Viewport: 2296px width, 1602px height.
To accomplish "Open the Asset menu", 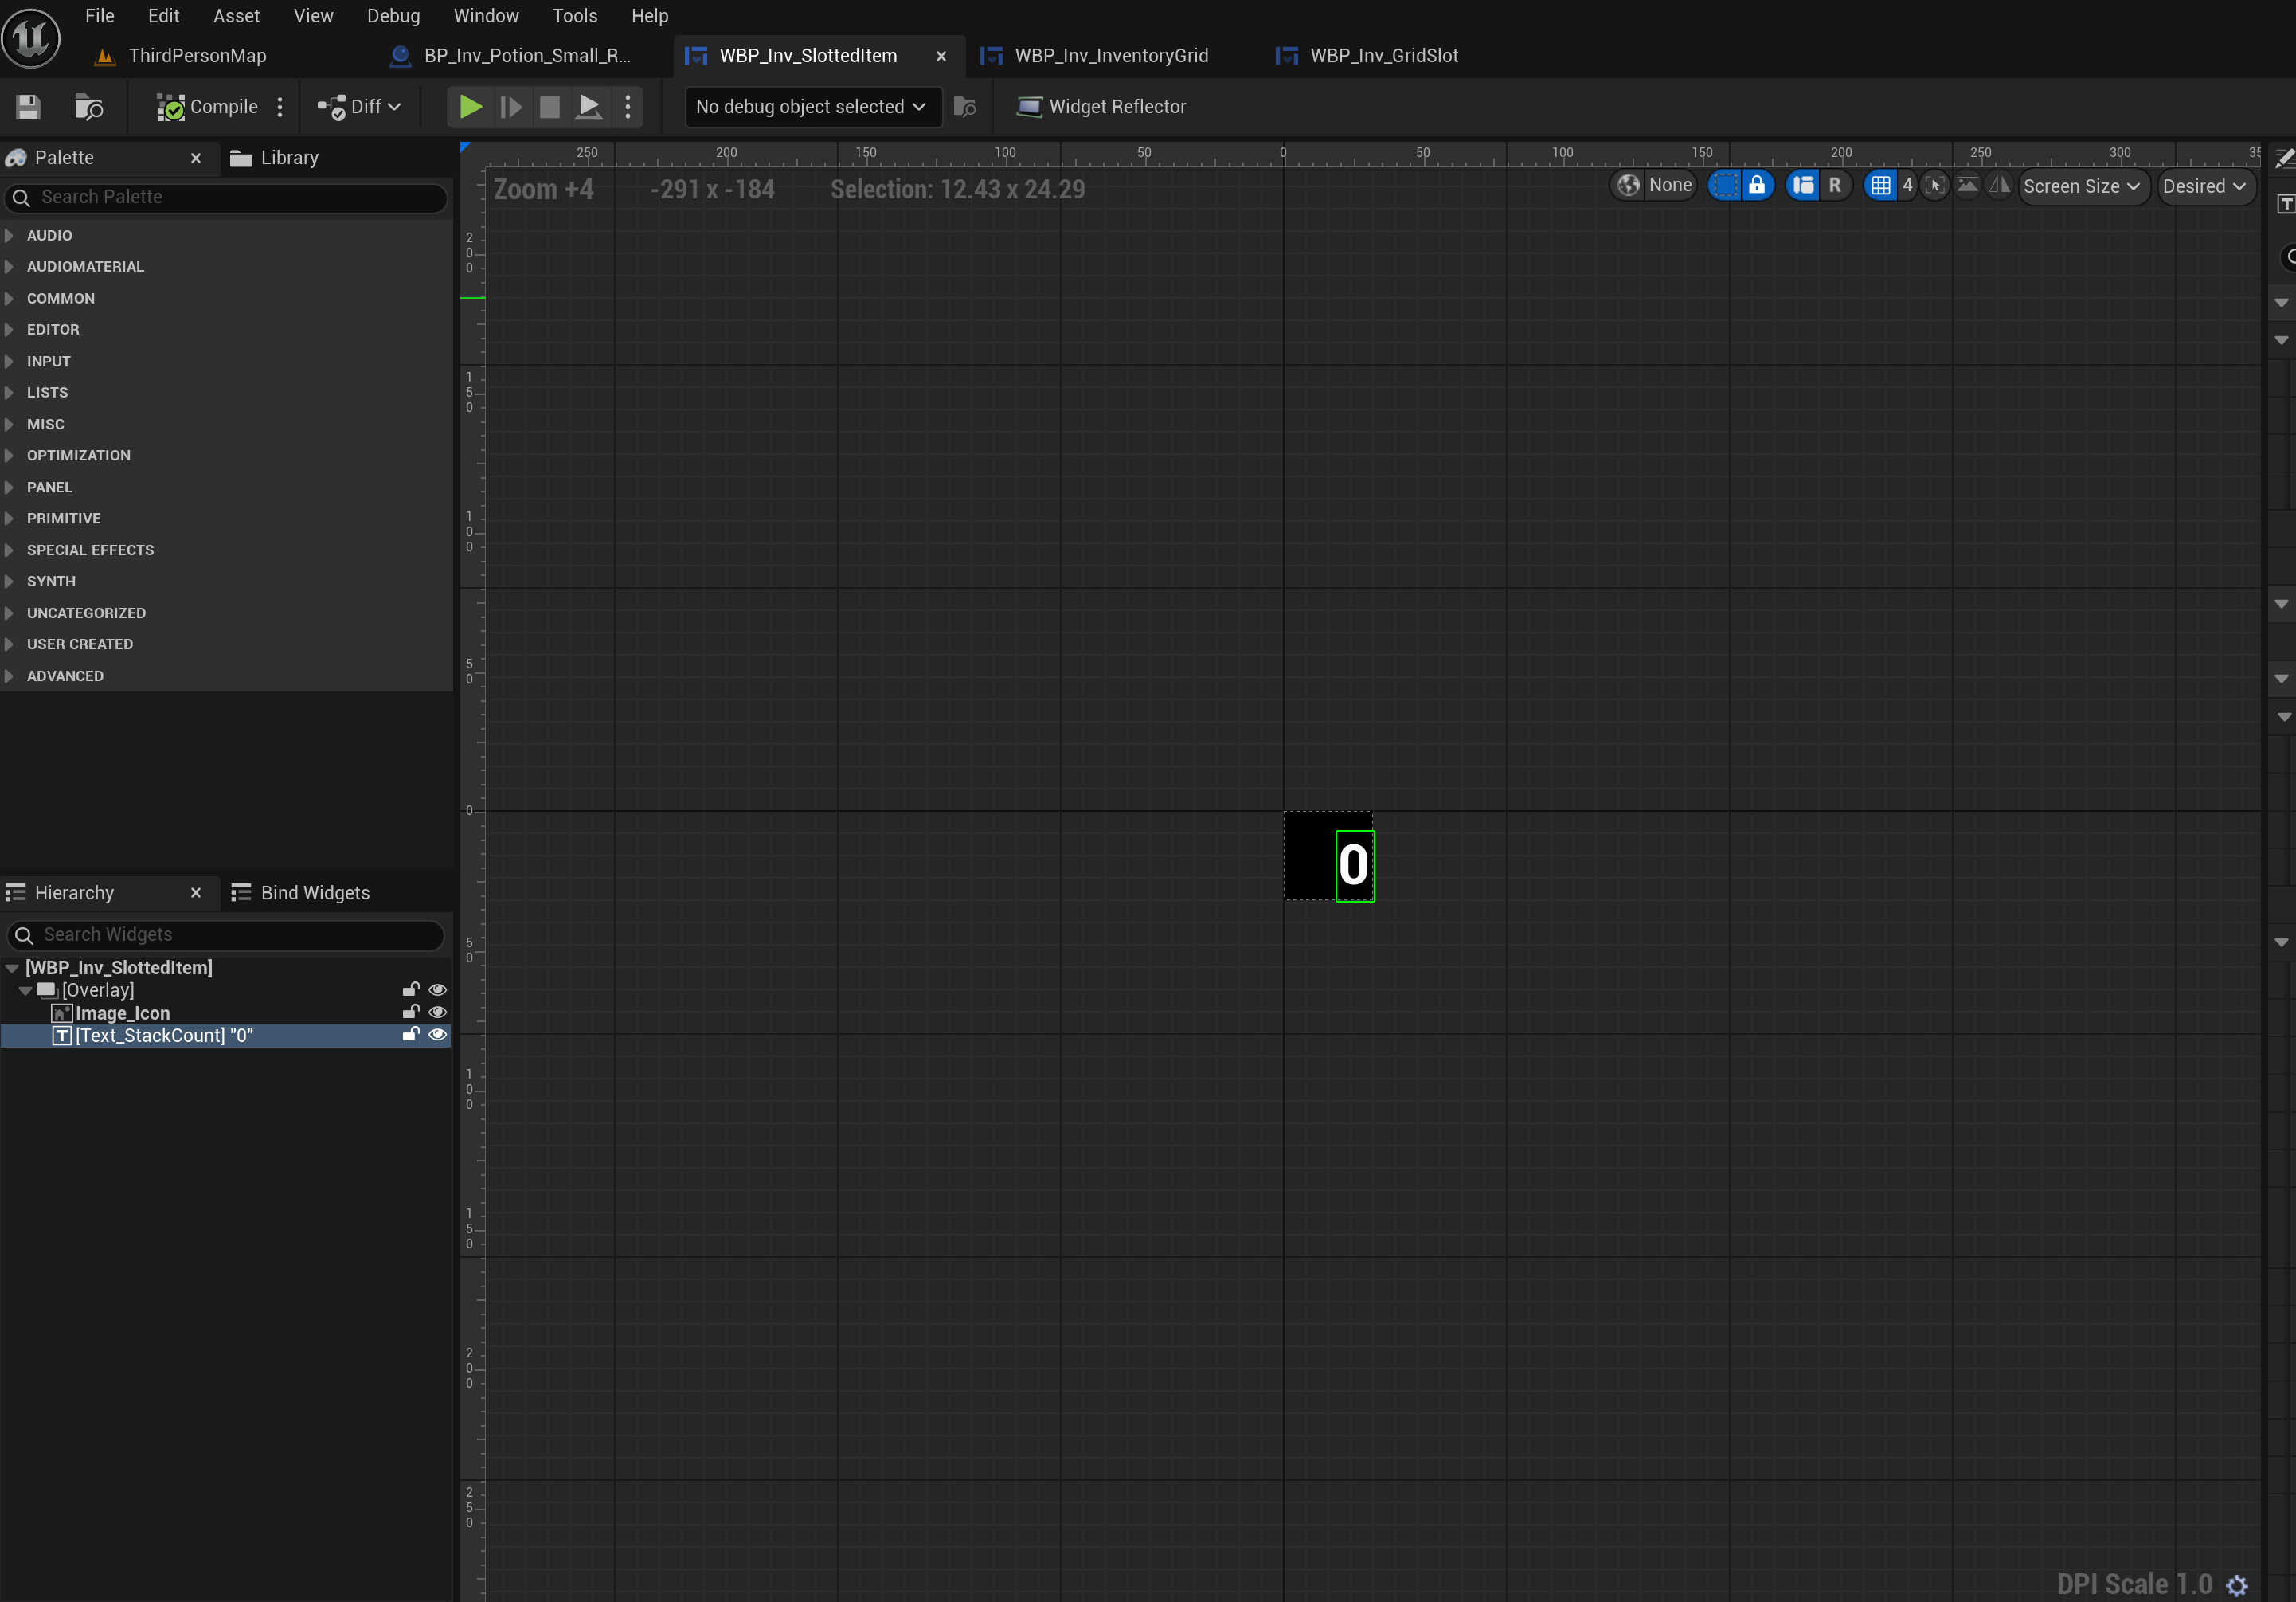I will (236, 16).
